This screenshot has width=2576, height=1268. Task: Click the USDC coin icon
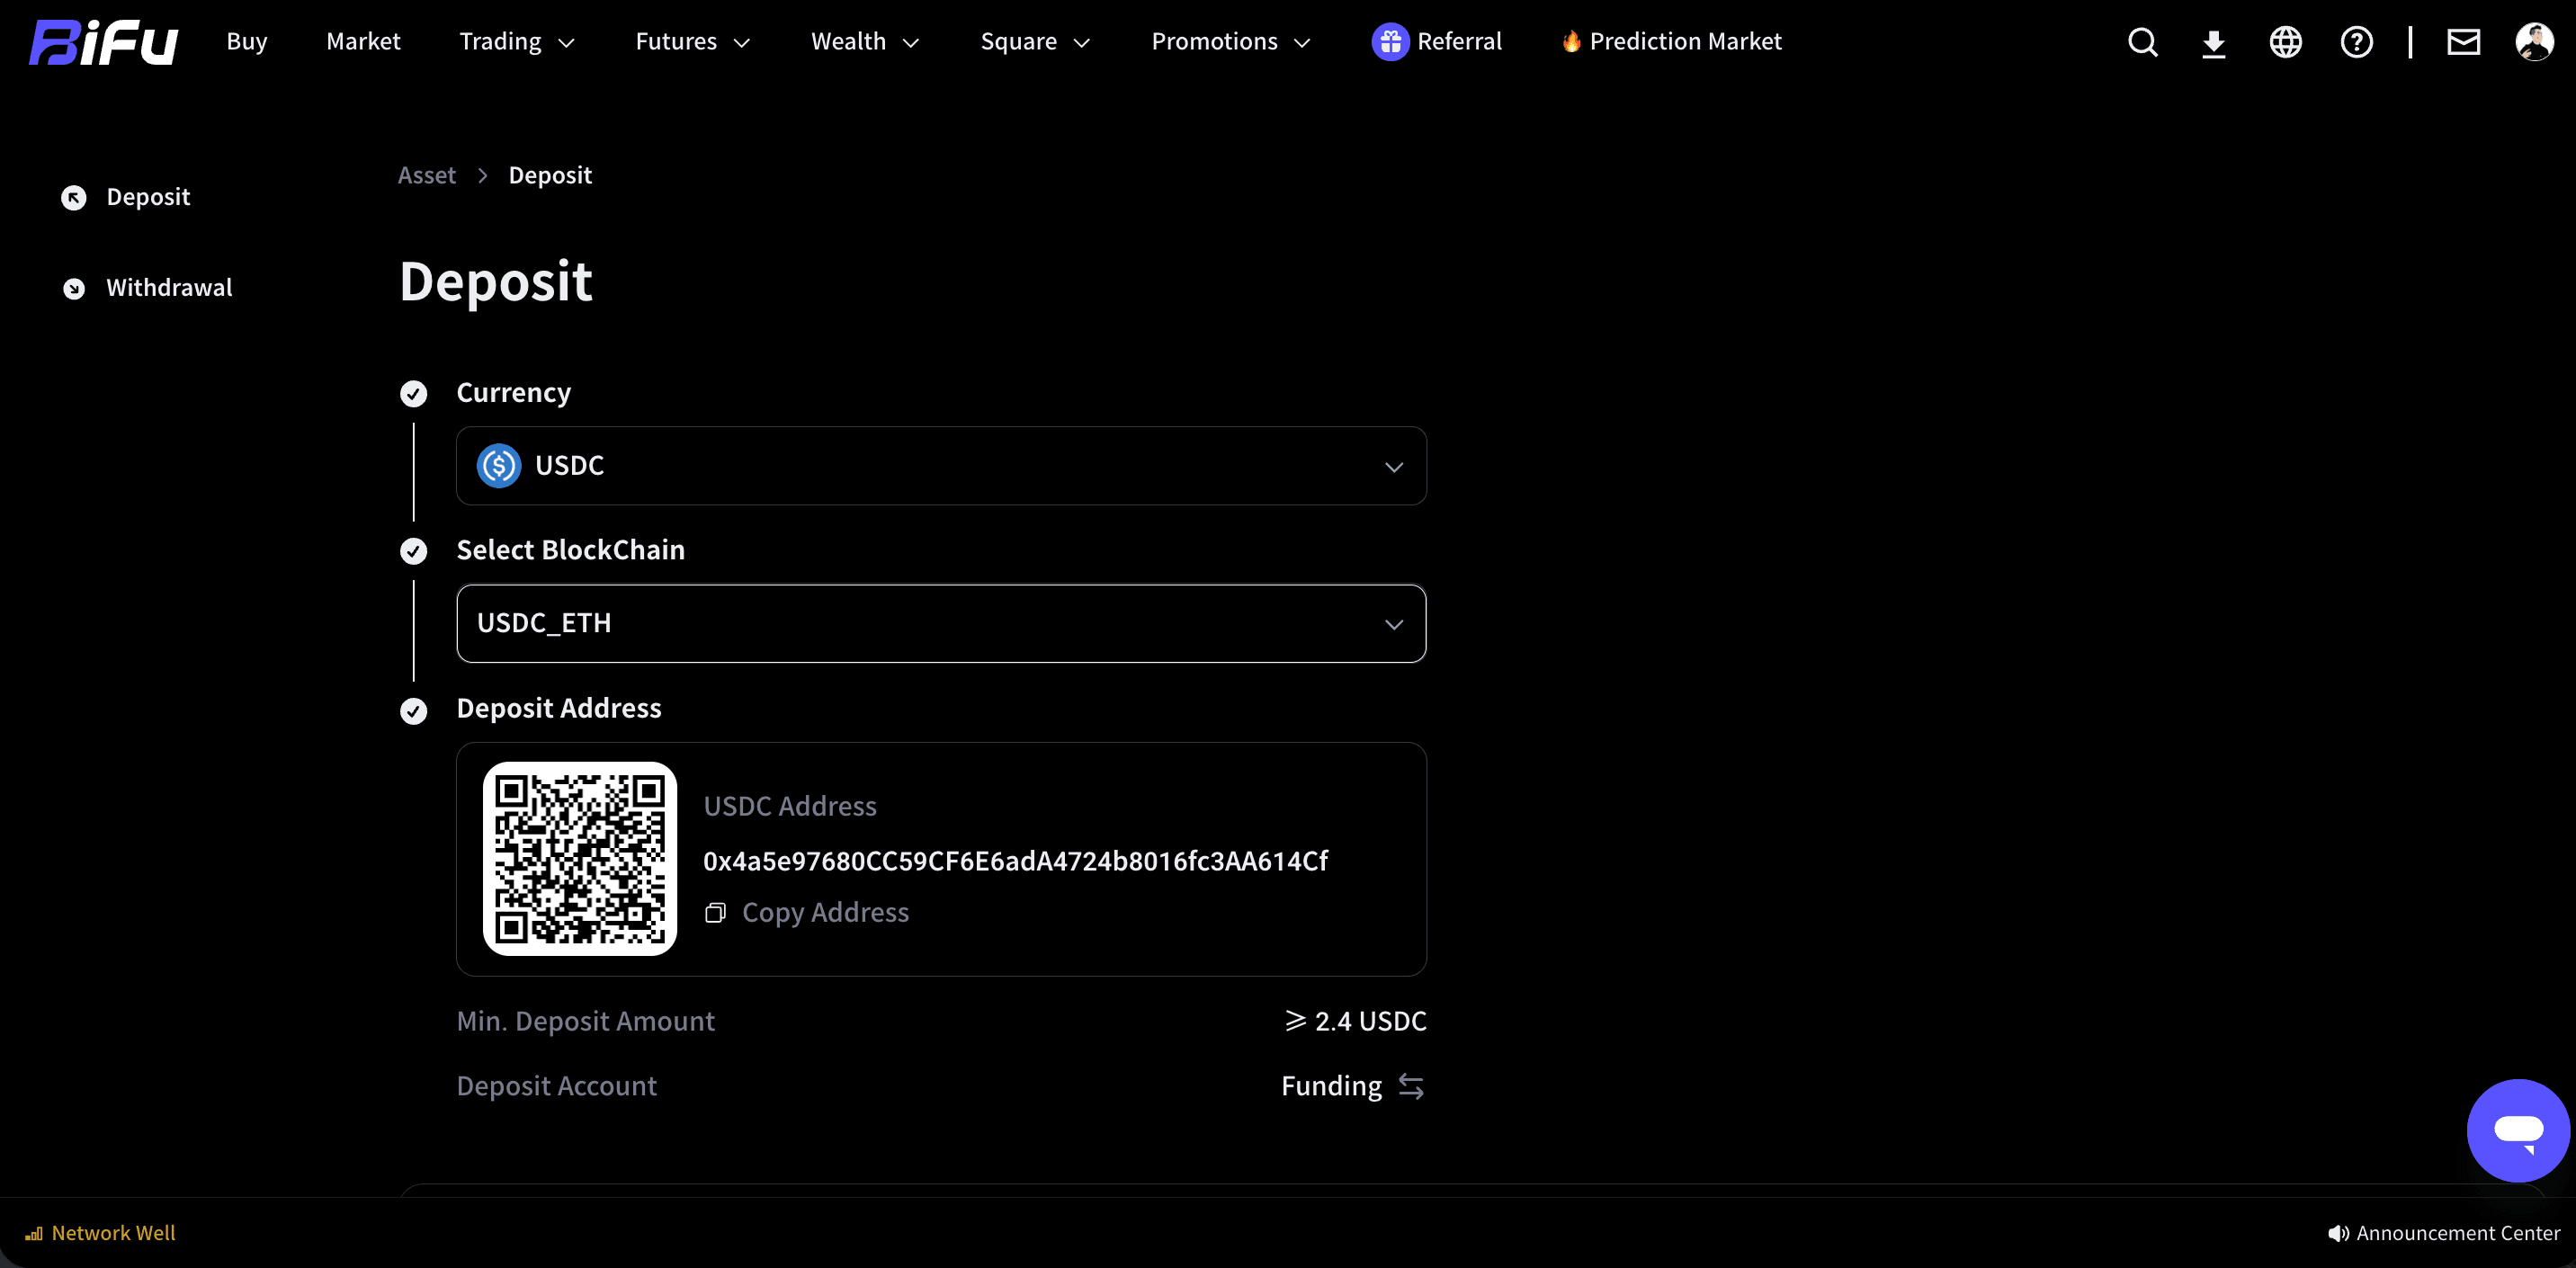coord(499,466)
